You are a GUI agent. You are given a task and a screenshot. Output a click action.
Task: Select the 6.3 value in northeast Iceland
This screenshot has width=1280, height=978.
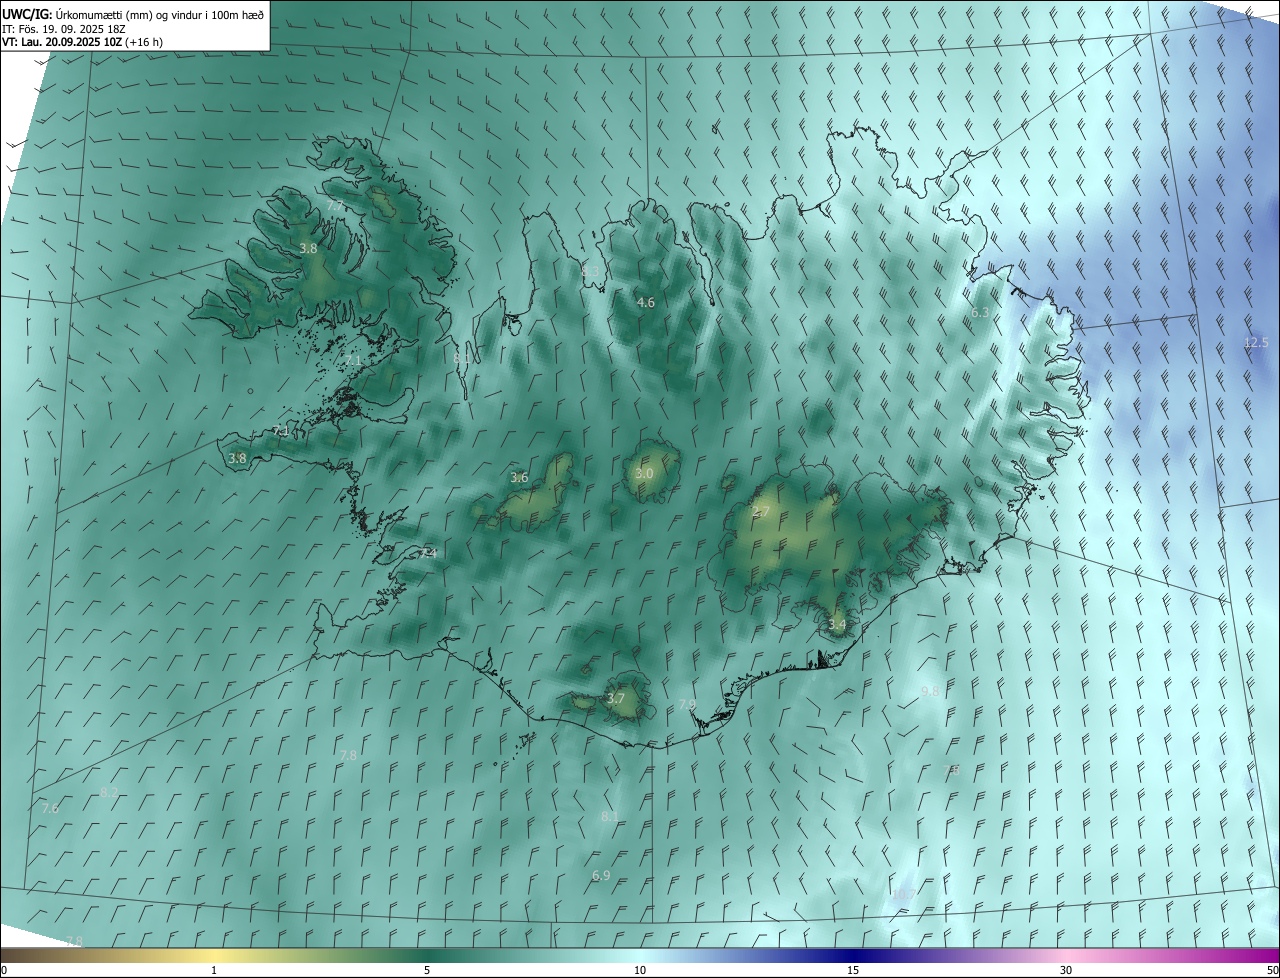[980, 312]
